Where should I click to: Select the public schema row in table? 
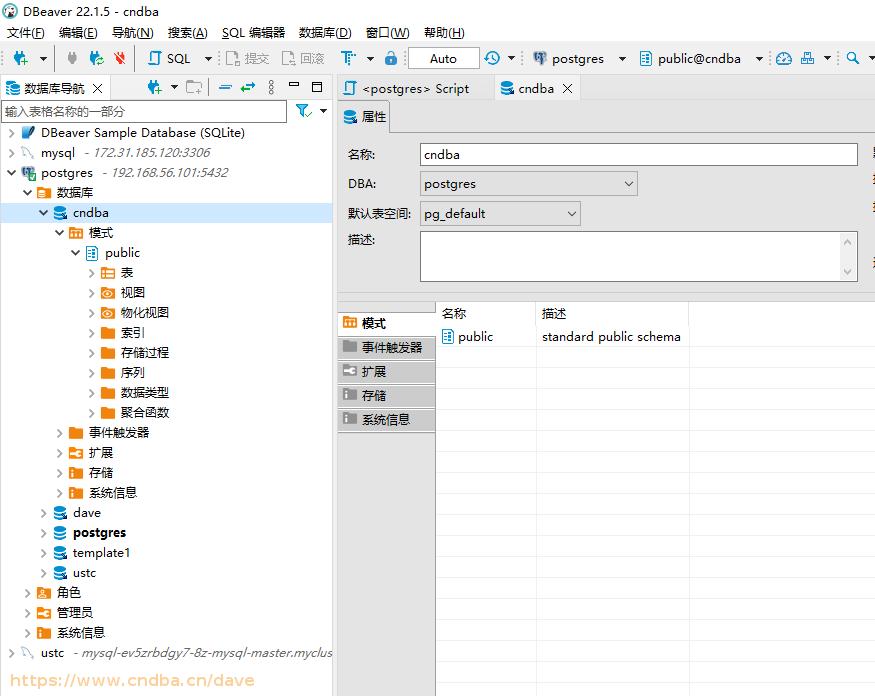pos(565,337)
